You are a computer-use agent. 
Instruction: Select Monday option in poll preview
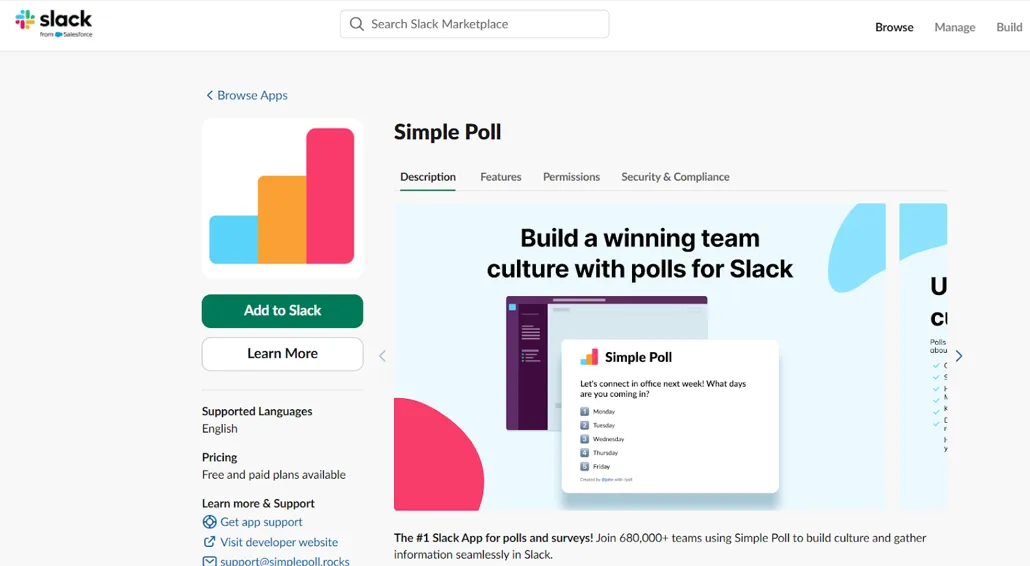[598, 412]
